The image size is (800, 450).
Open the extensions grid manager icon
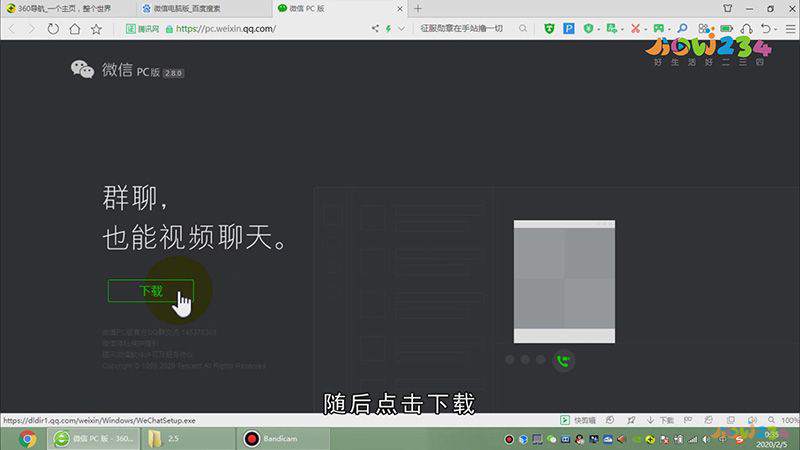[704, 29]
